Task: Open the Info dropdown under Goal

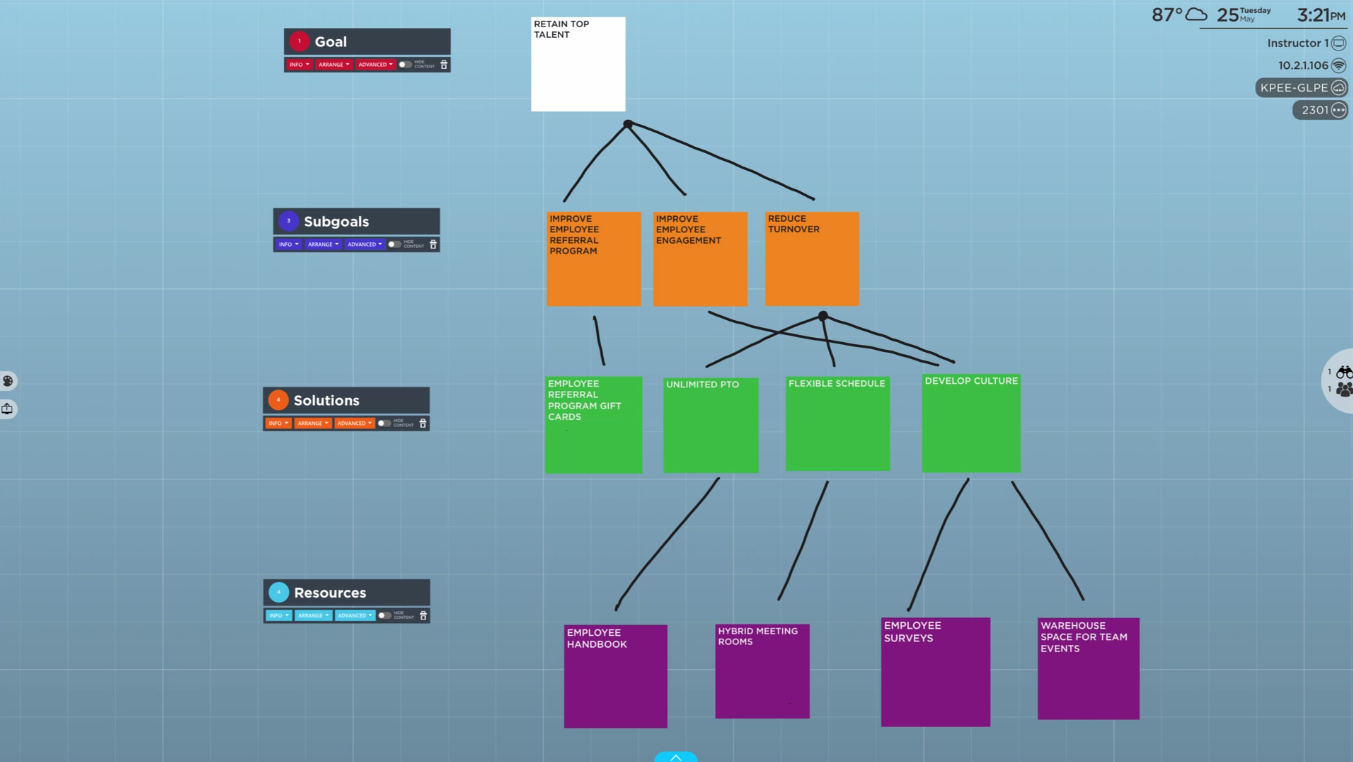Action: coord(298,64)
